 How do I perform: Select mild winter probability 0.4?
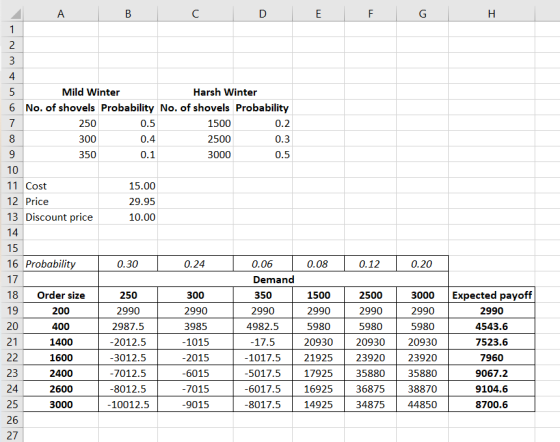coord(128,139)
